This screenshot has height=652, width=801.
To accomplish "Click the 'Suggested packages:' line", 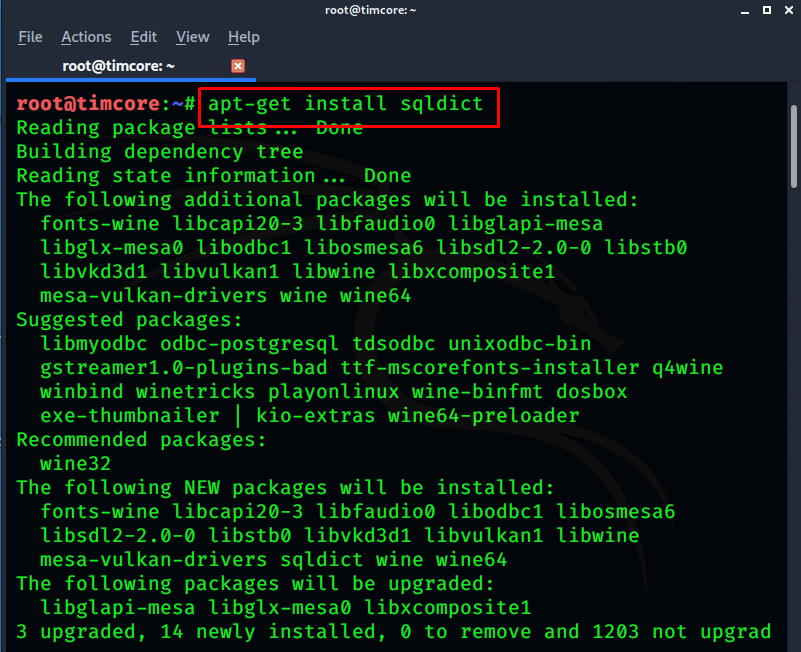I will coord(129,320).
